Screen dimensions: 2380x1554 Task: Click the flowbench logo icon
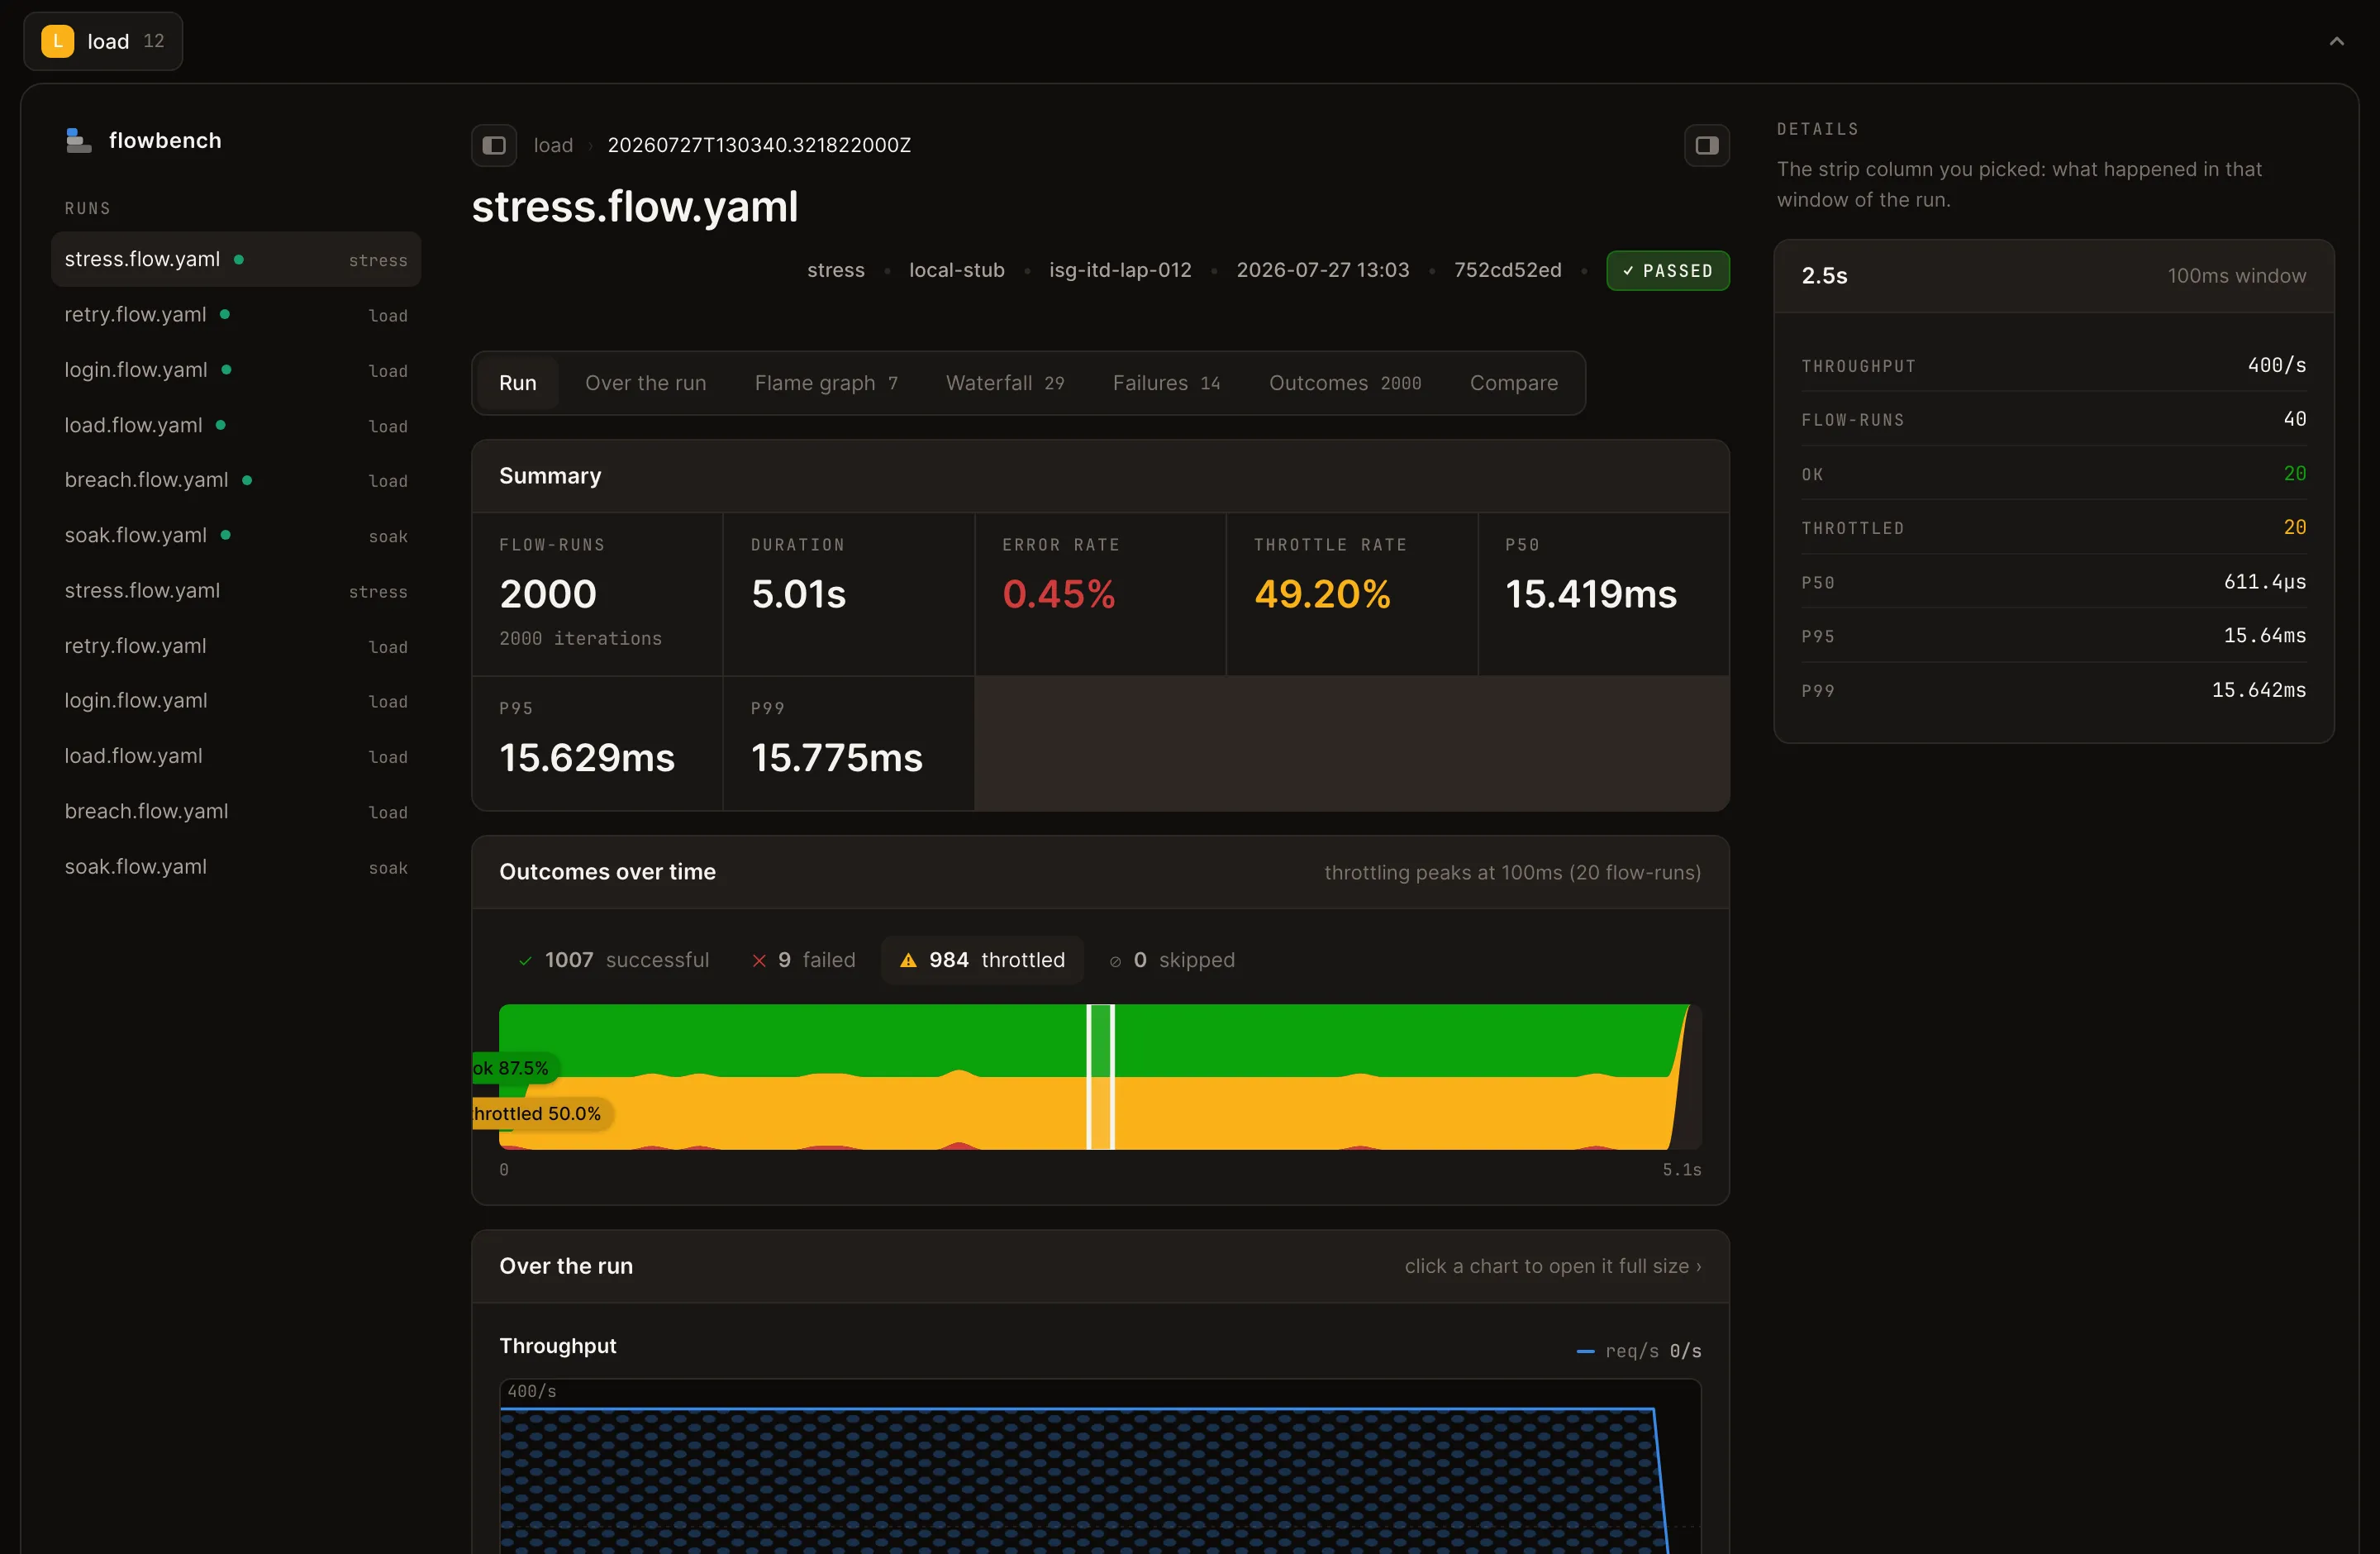click(78, 141)
